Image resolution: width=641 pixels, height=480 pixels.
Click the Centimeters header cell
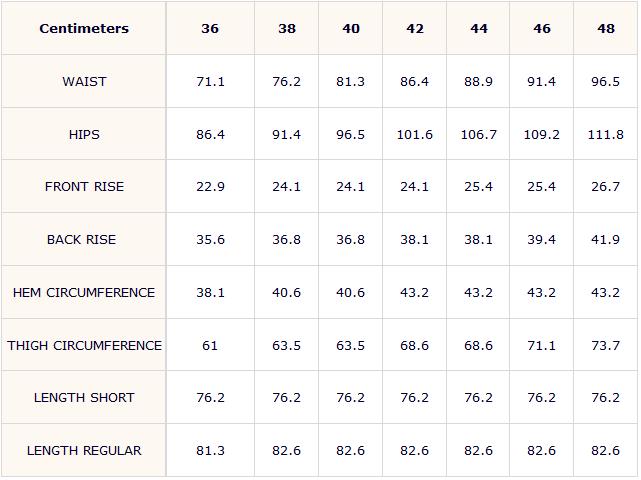coord(84,28)
